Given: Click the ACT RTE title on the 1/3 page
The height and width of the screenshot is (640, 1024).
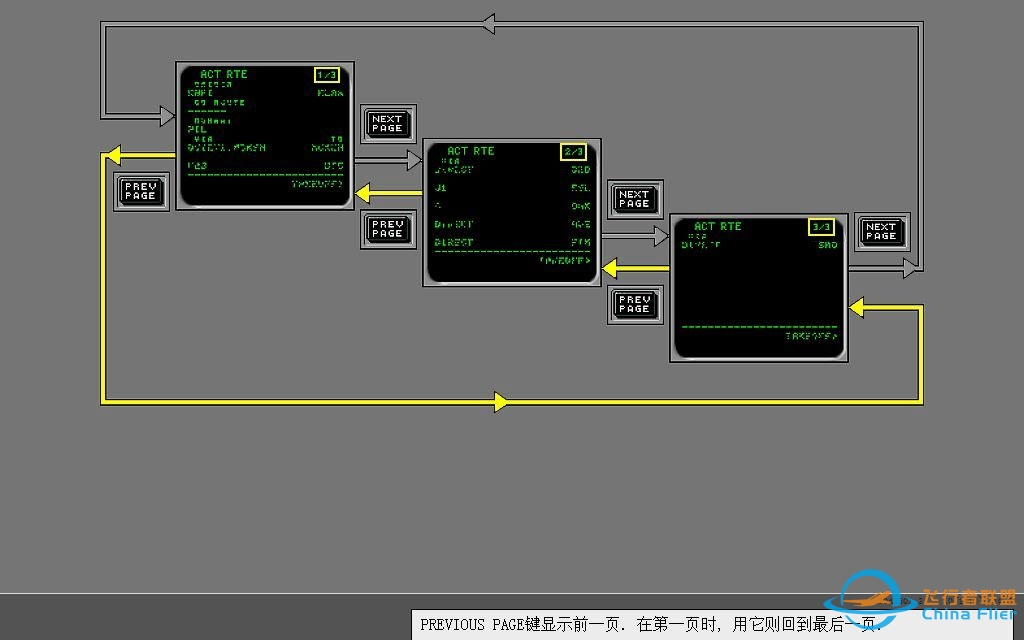Looking at the screenshot, I should coord(223,75).
